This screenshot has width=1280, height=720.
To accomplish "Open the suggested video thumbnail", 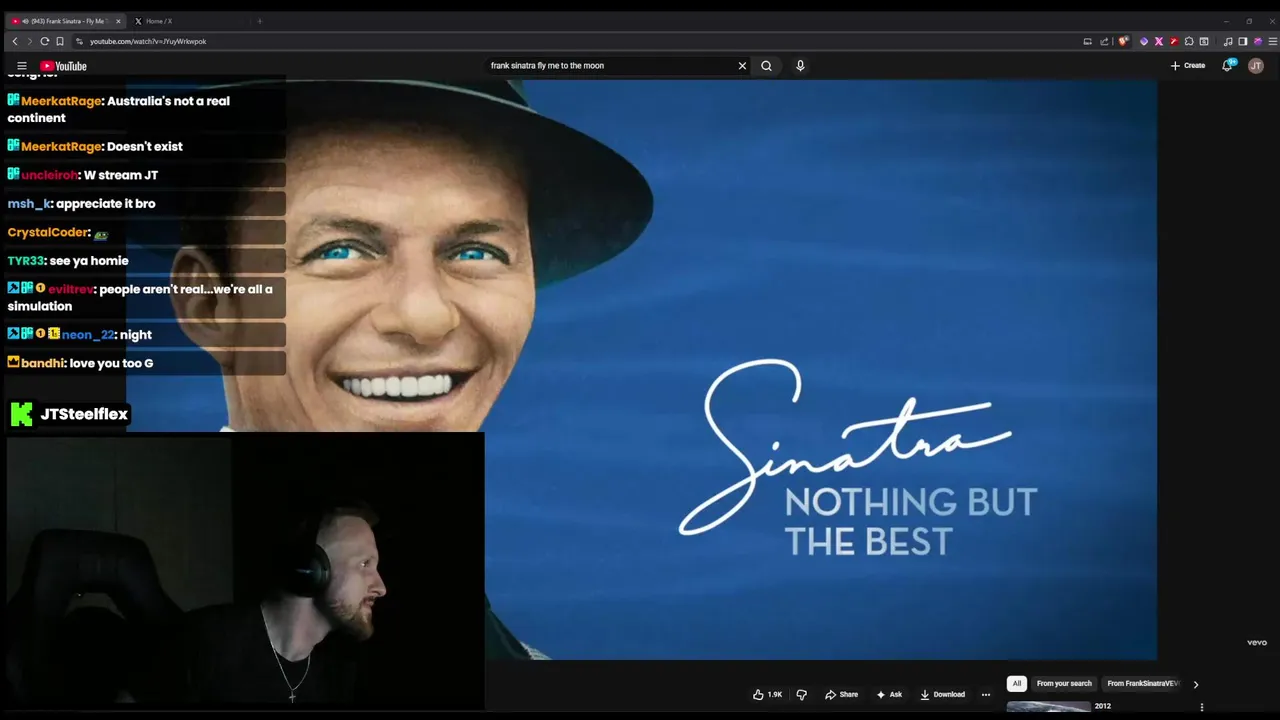I will click(x=1048, y=707).
